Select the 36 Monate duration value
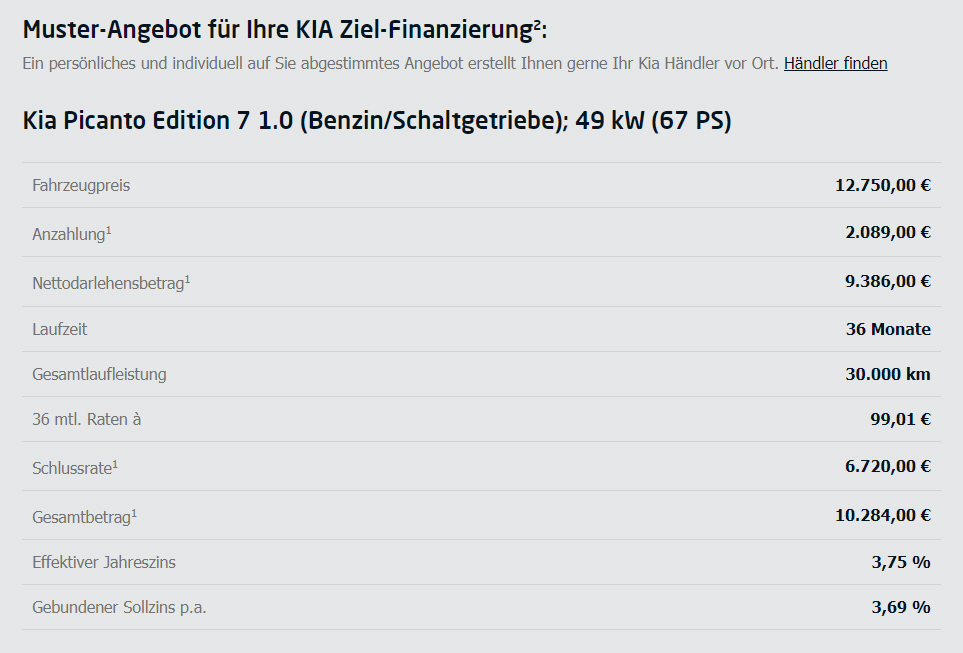This screenshot has width=963, height=653. click(888, 329)
